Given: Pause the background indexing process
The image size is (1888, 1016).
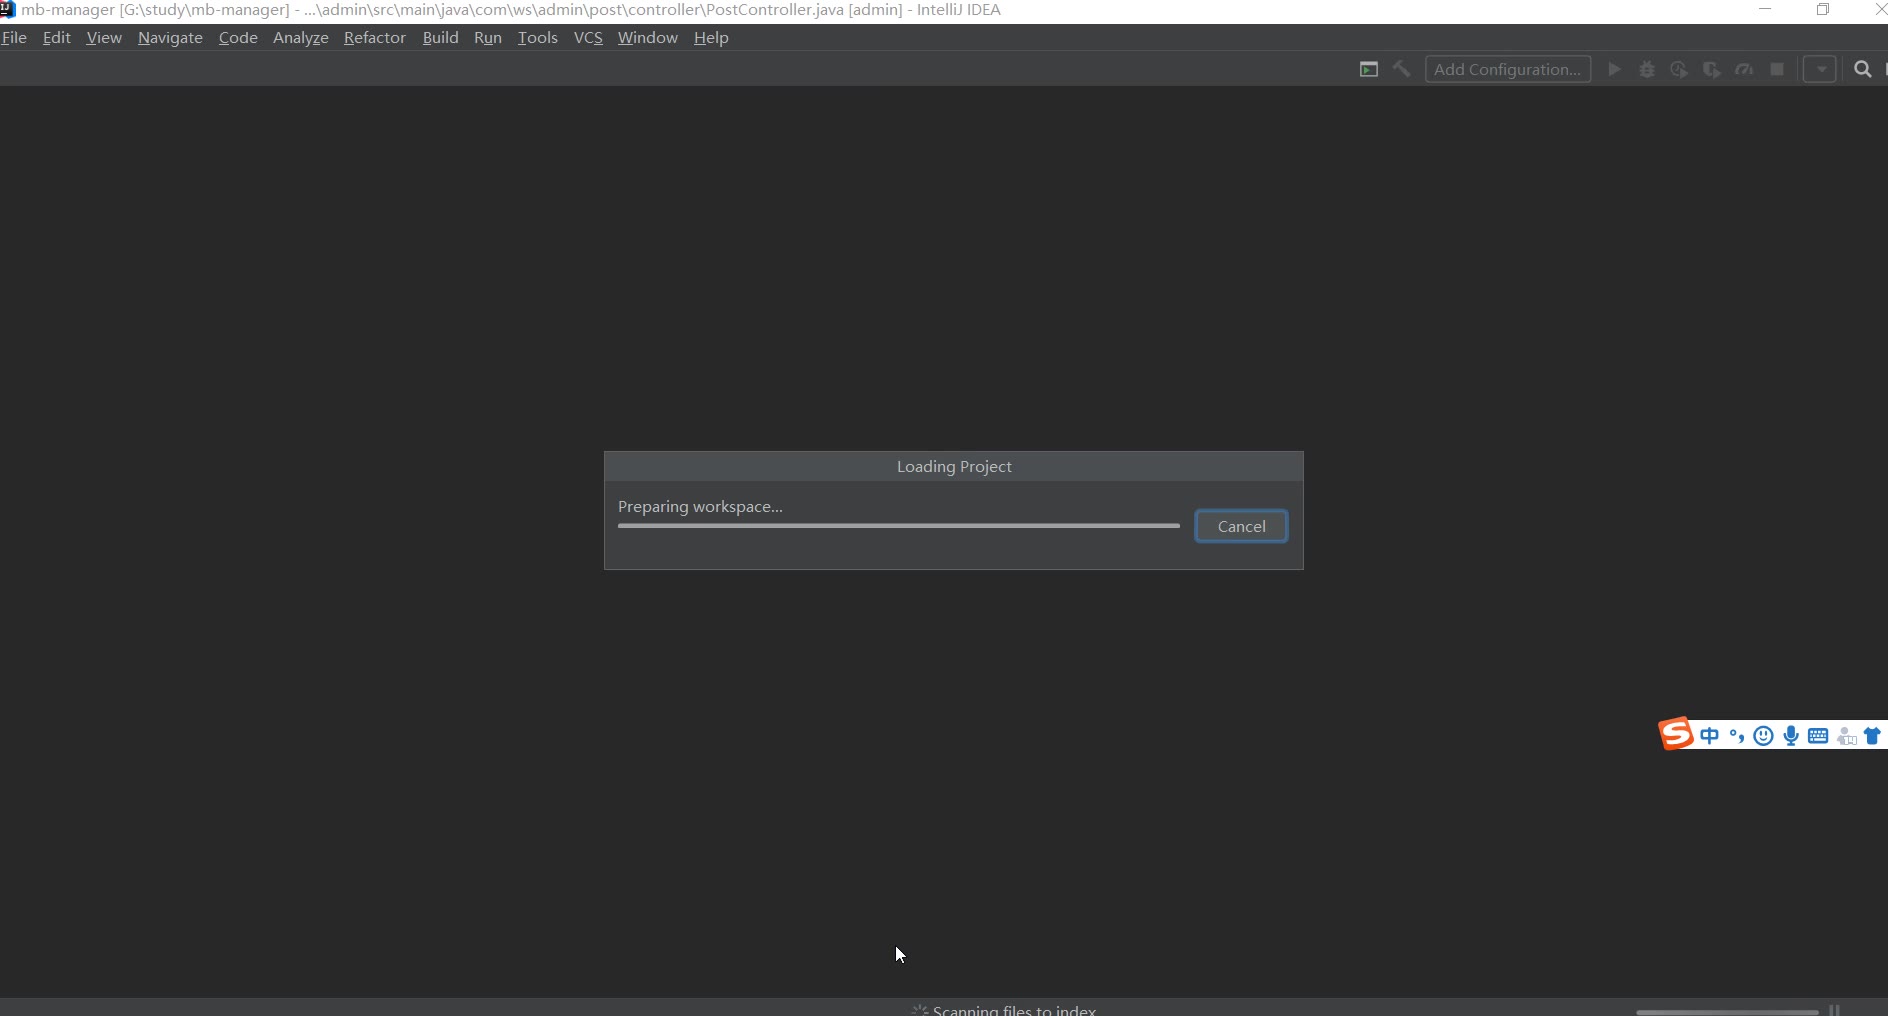Looking at the screenshot, I should [x=1834, y=1010].
